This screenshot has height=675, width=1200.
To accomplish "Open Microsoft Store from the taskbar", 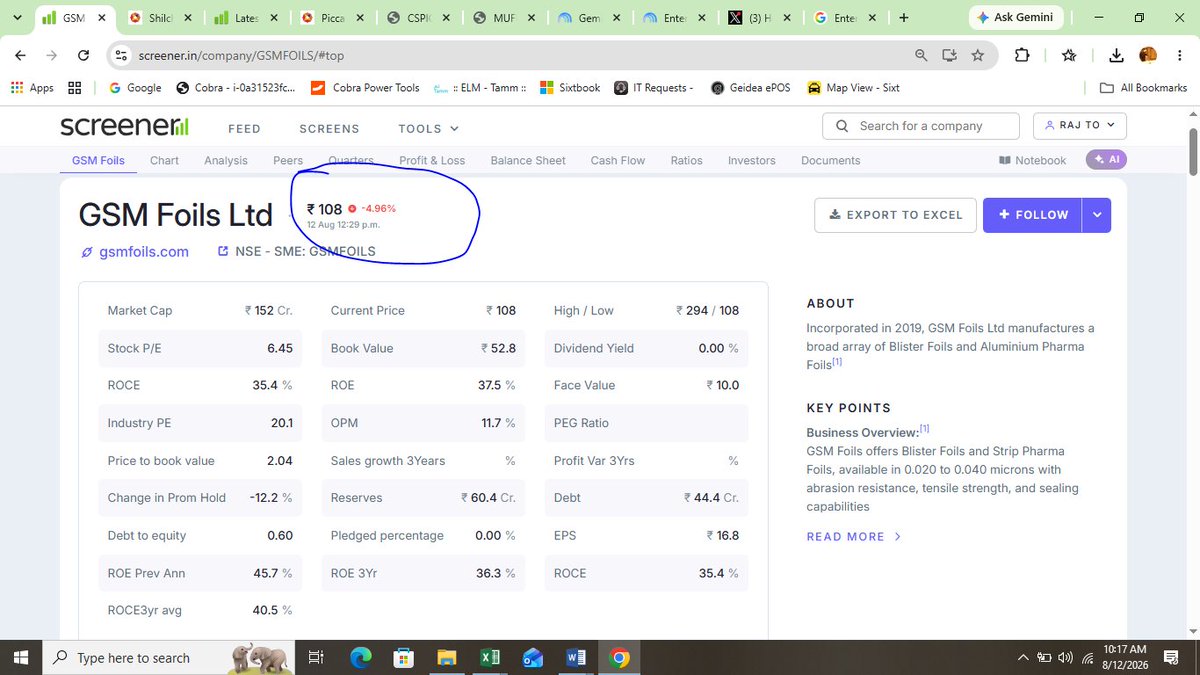I will pyautogui.click(x=403, y=658).
